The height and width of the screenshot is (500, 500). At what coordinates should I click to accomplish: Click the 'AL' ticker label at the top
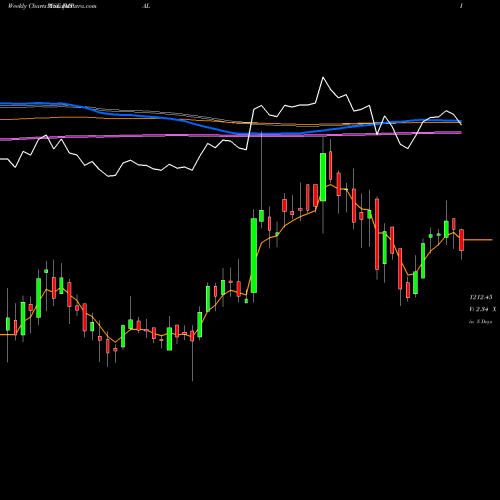146,6
